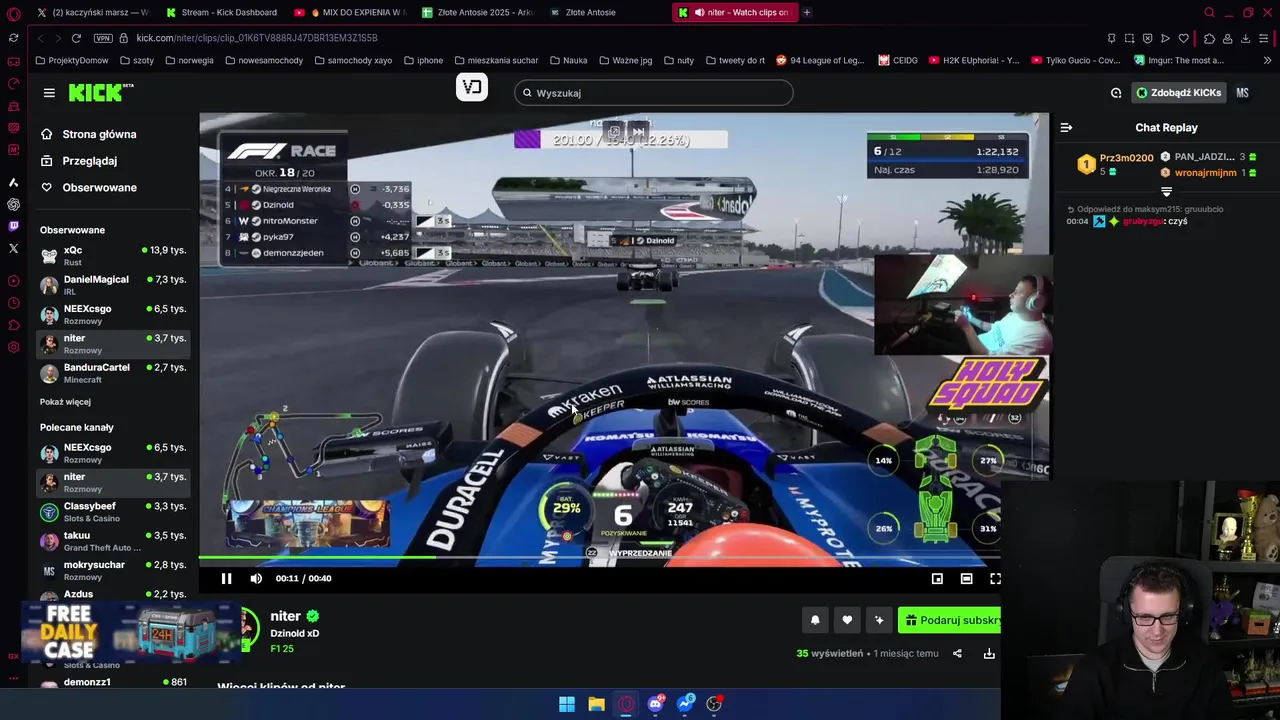Open the niter channel name link
This screenshot has width=1280, height=720.
point(285,616)
